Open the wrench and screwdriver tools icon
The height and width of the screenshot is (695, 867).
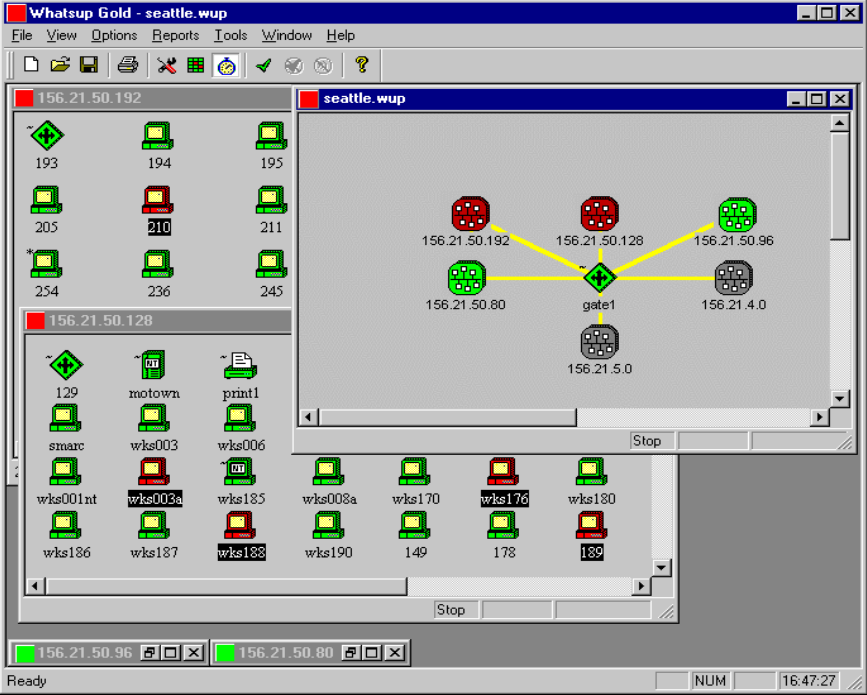[x=166, y=65]
